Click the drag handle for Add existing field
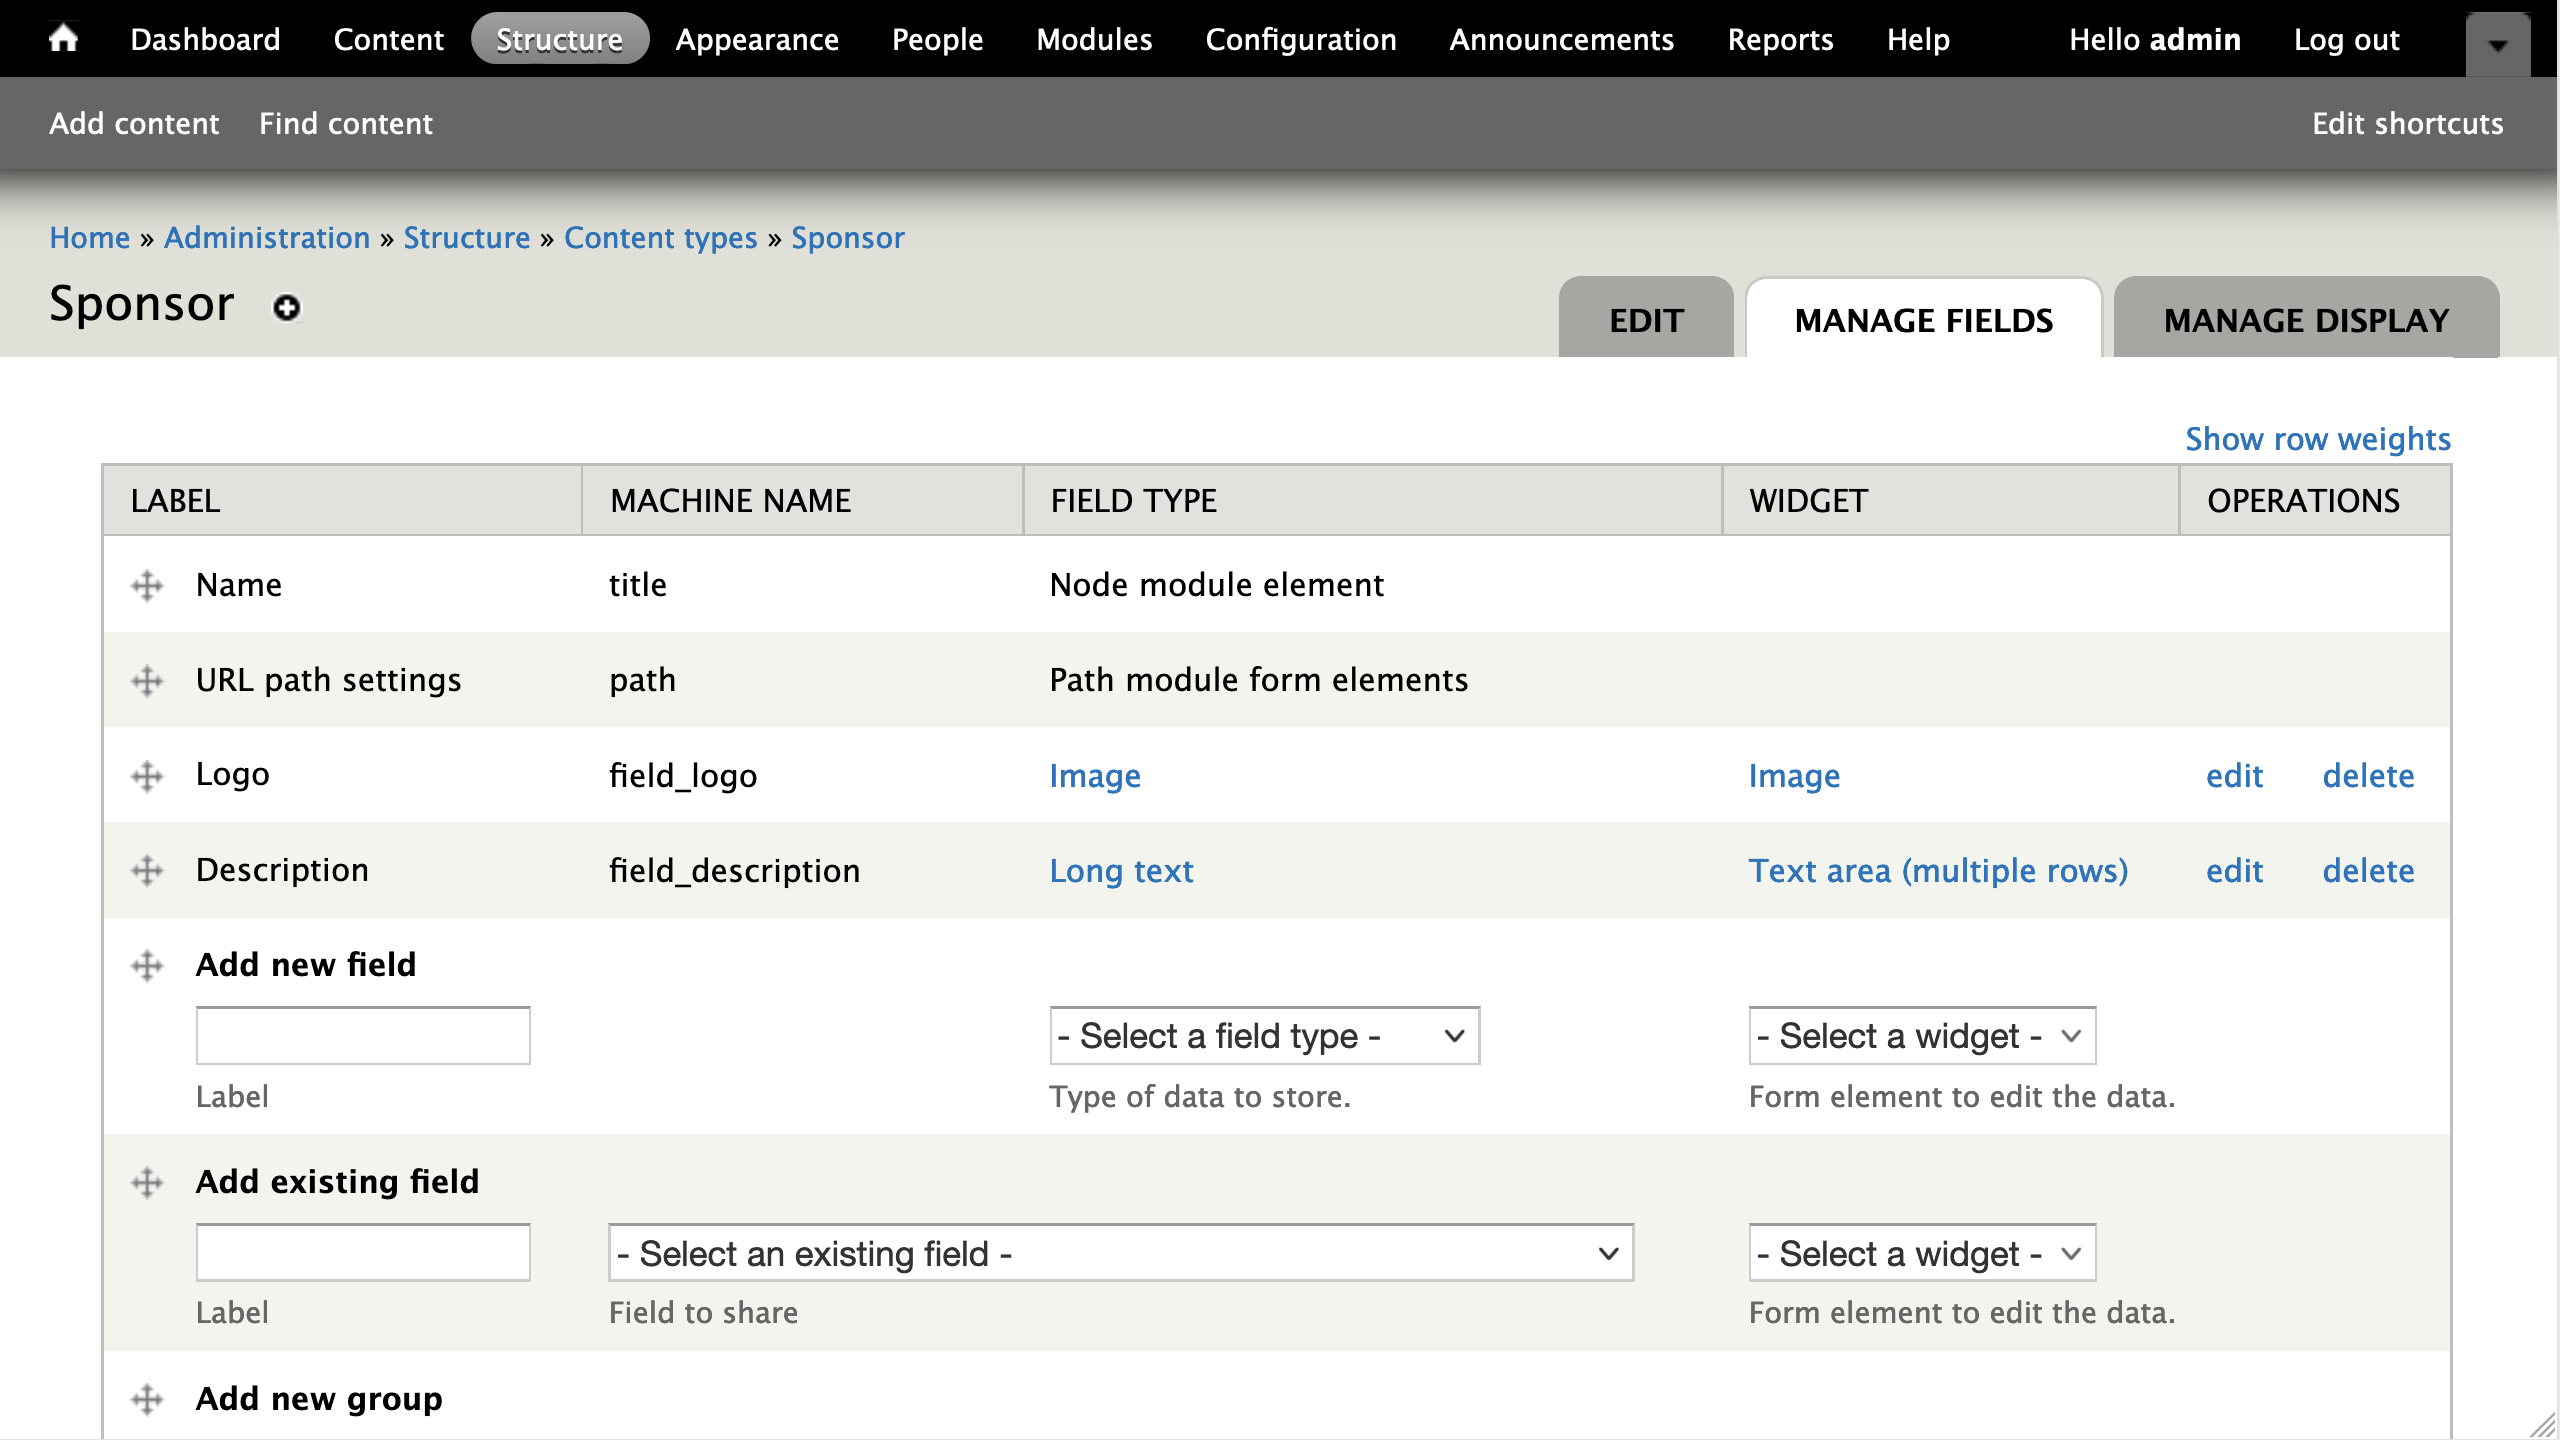2560x1440 pixels. tap(147, 1183)
